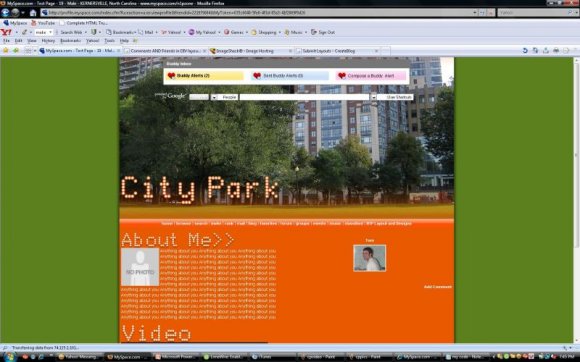Click the No Photo profile picture
The height and width of the screenshot is (362, 580).
coord(140,267)
